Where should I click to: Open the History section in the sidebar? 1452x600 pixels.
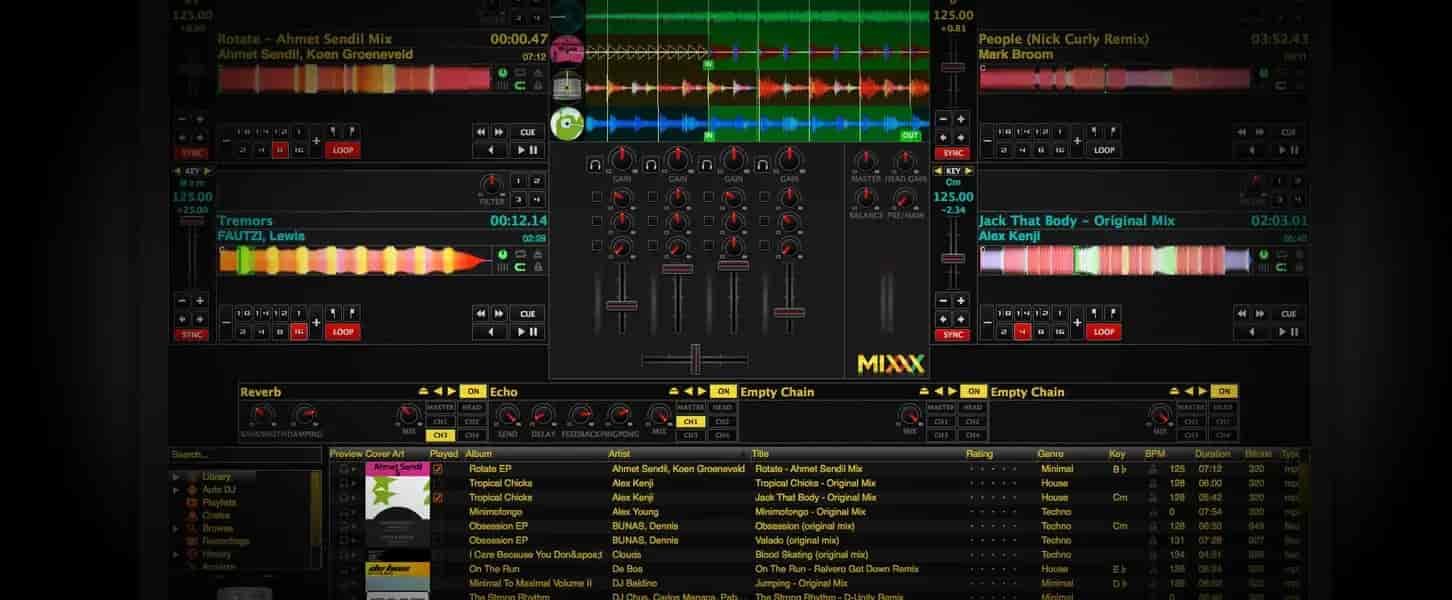click(217, 555)
